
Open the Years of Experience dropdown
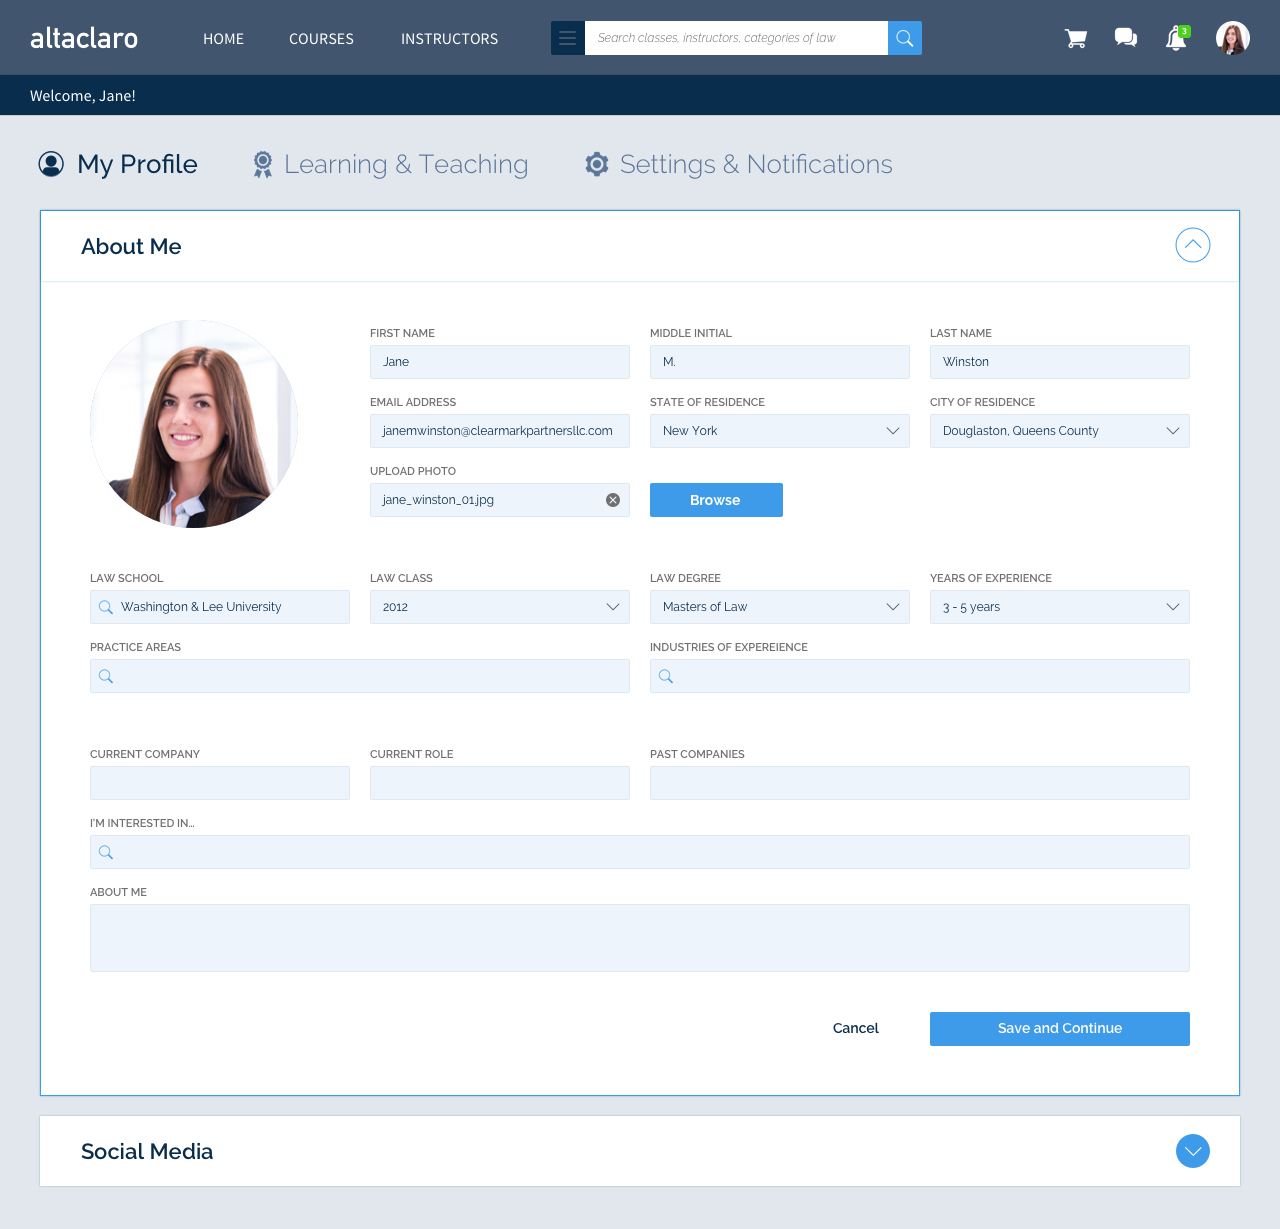[x=1060, y=607]
